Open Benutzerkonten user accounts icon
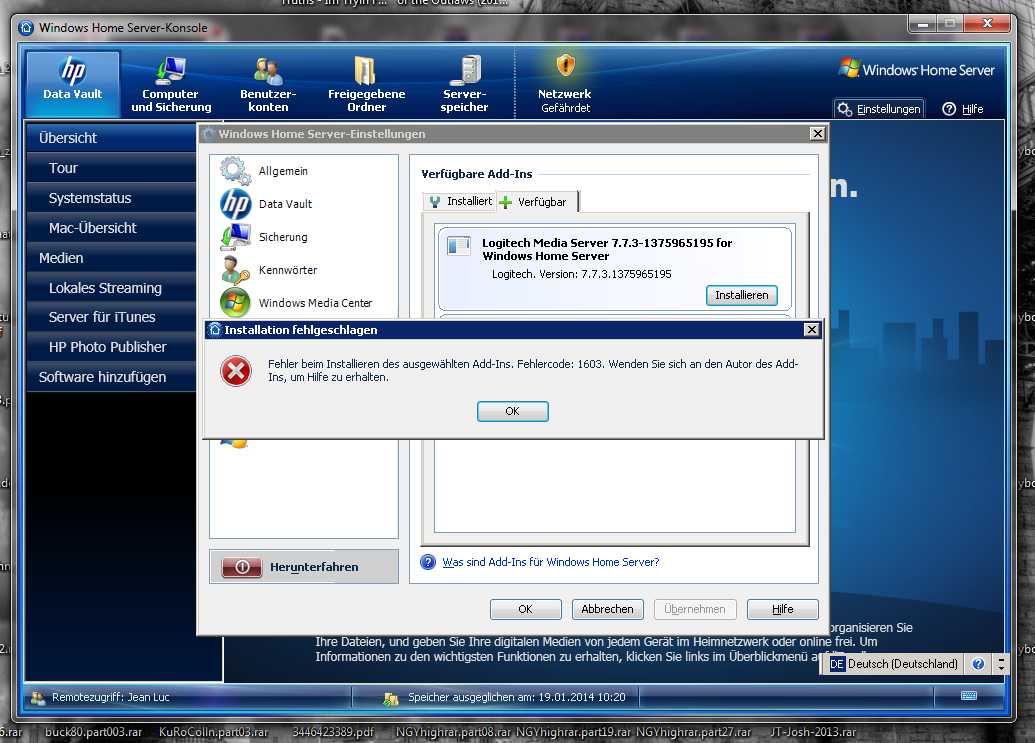This screenshot has width=1035, height=743. pos(268,84)
